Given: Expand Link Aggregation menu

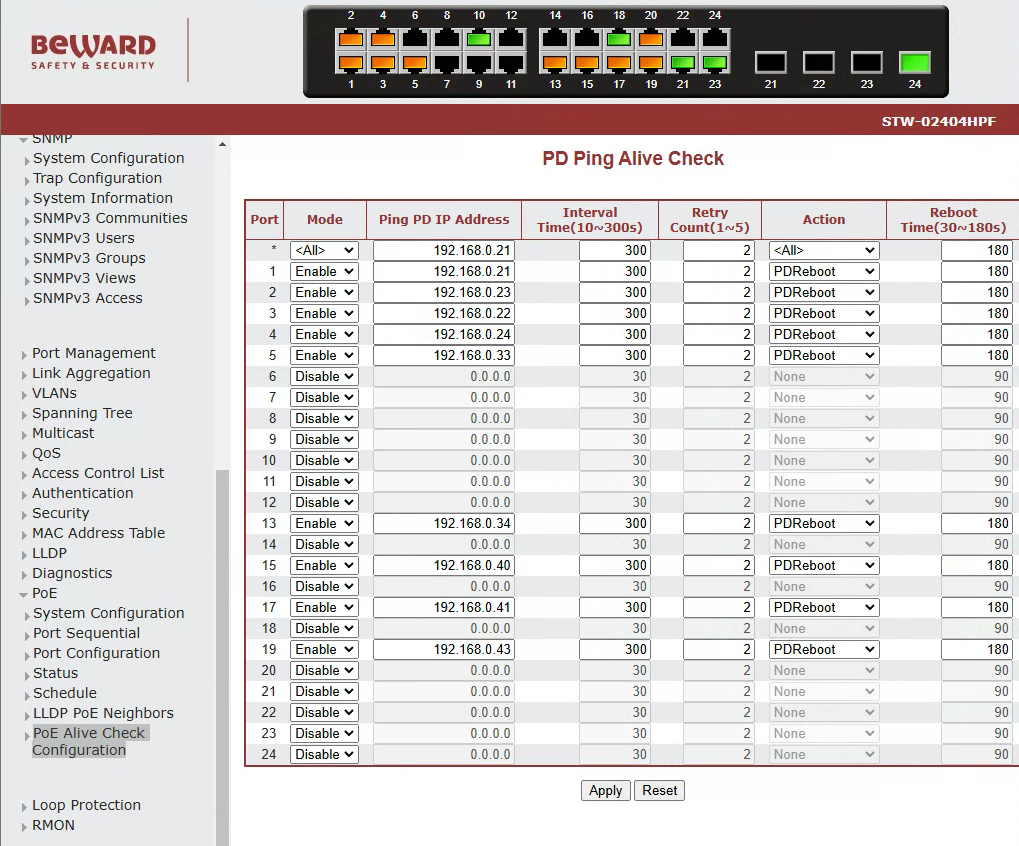Looking at the screenshot, I should (91, 373).
